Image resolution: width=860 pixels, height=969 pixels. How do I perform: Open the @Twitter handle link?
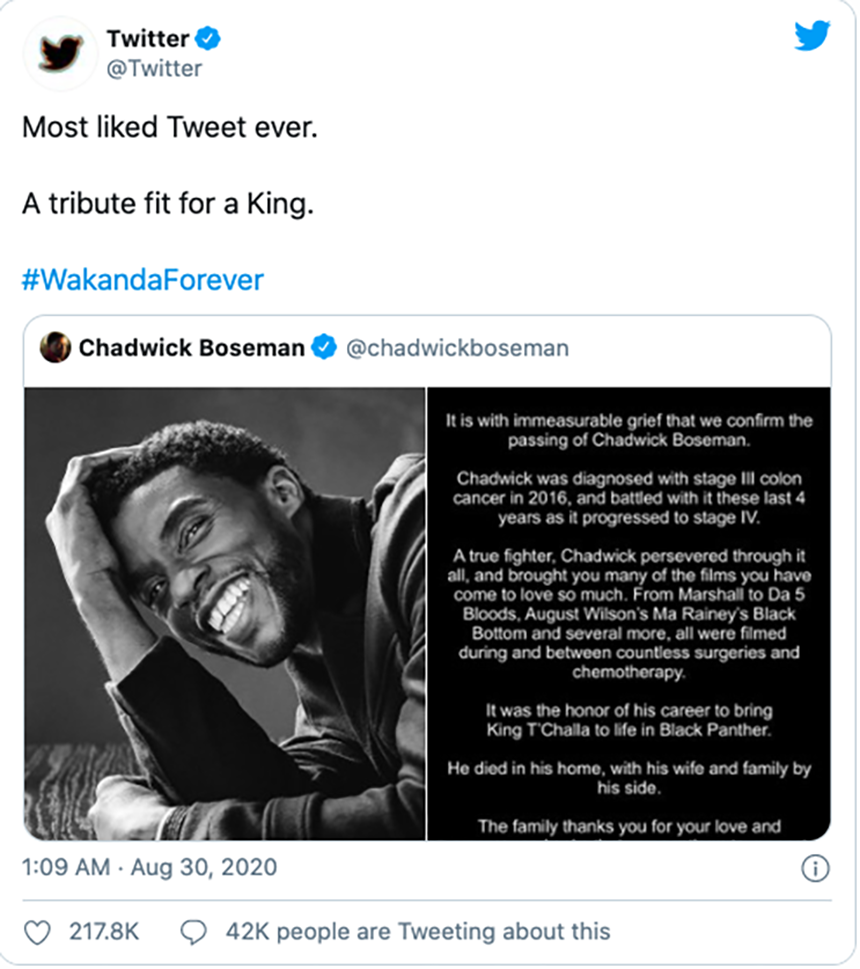click(x=154, y=69)
